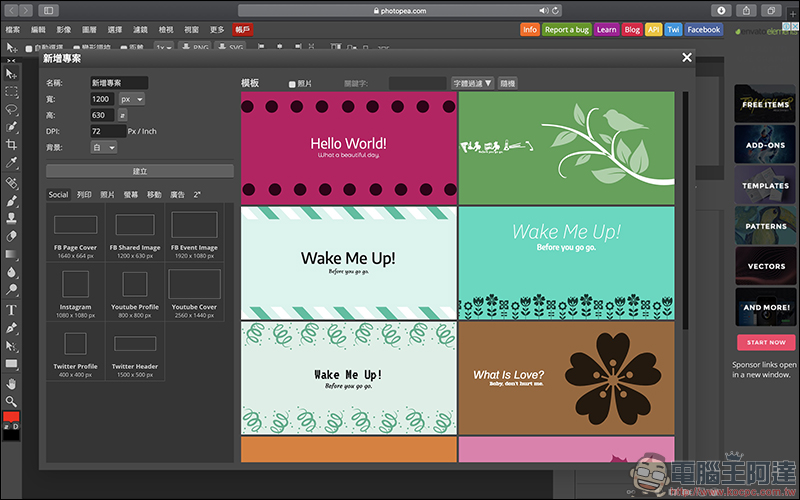
Task: Select the Move tool in left toolbar
Action: [x=11, y=74]
